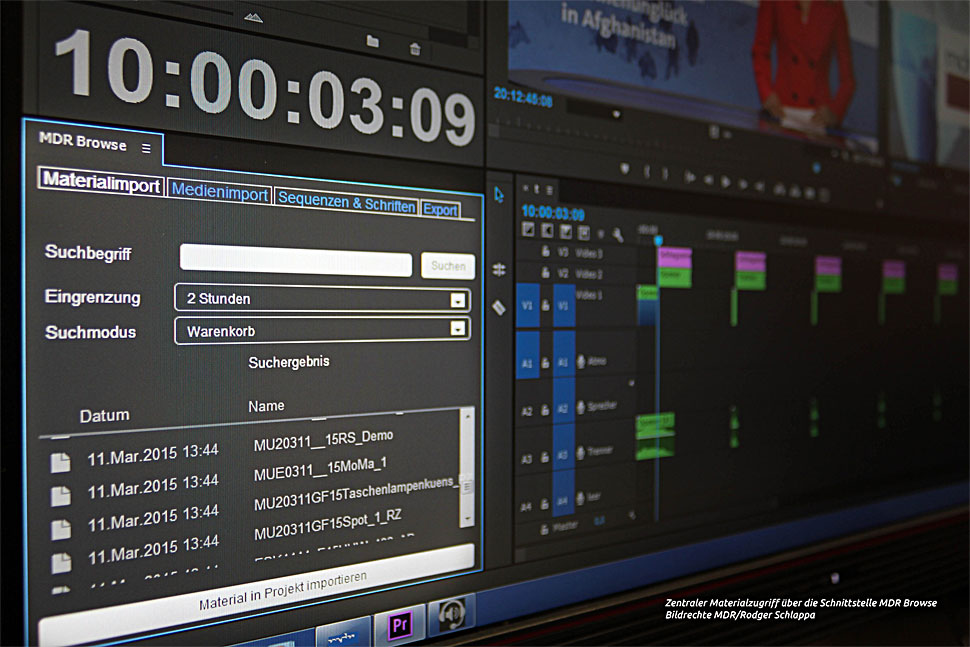Image resolution: width=970 pixels, height=647 pixels.
Task: Add marker in program monitor controls
Action: (625, 168)
